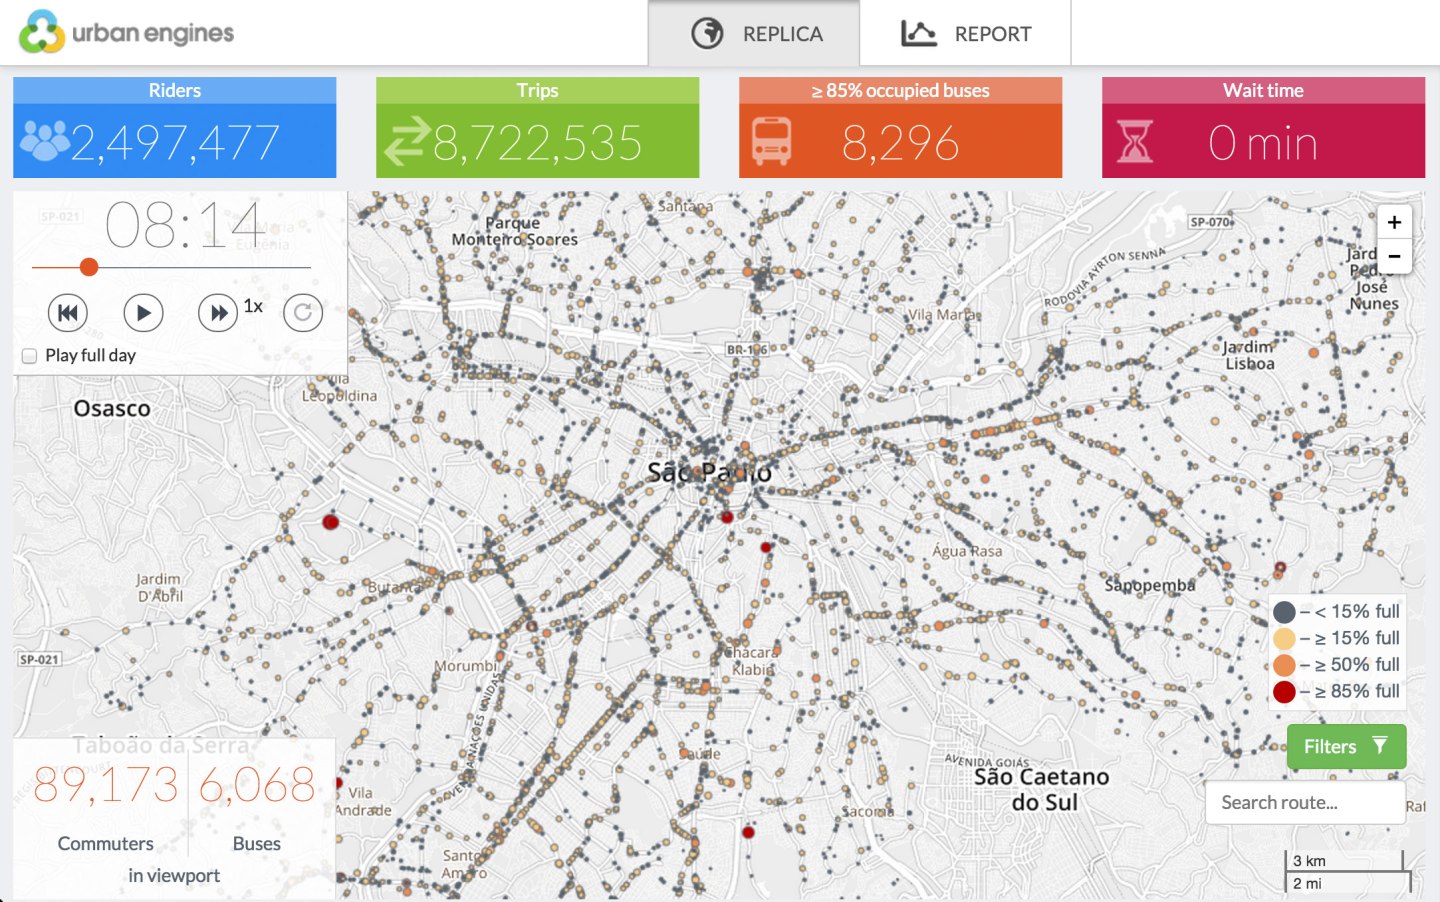Viewport: 1440px width, 902px height.
Task: Switch to the REPLICA tab
Action: (755, 34)
